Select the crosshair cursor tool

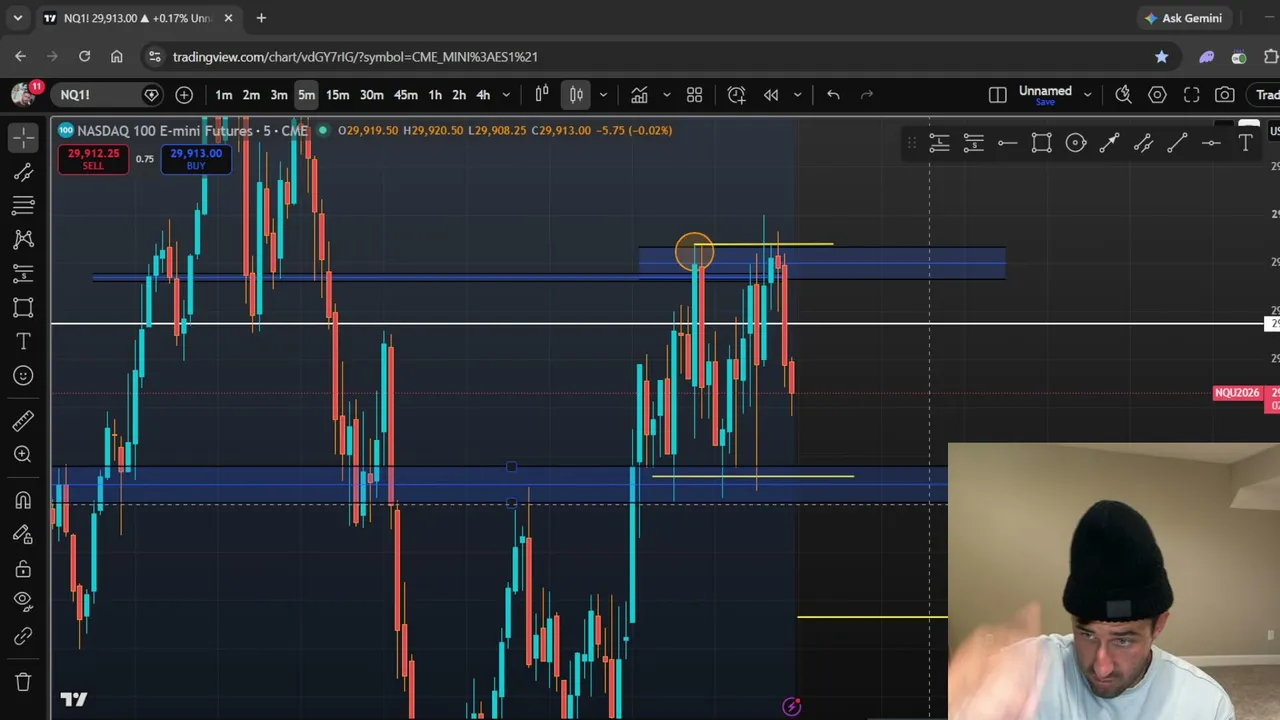tap(23, 138)
